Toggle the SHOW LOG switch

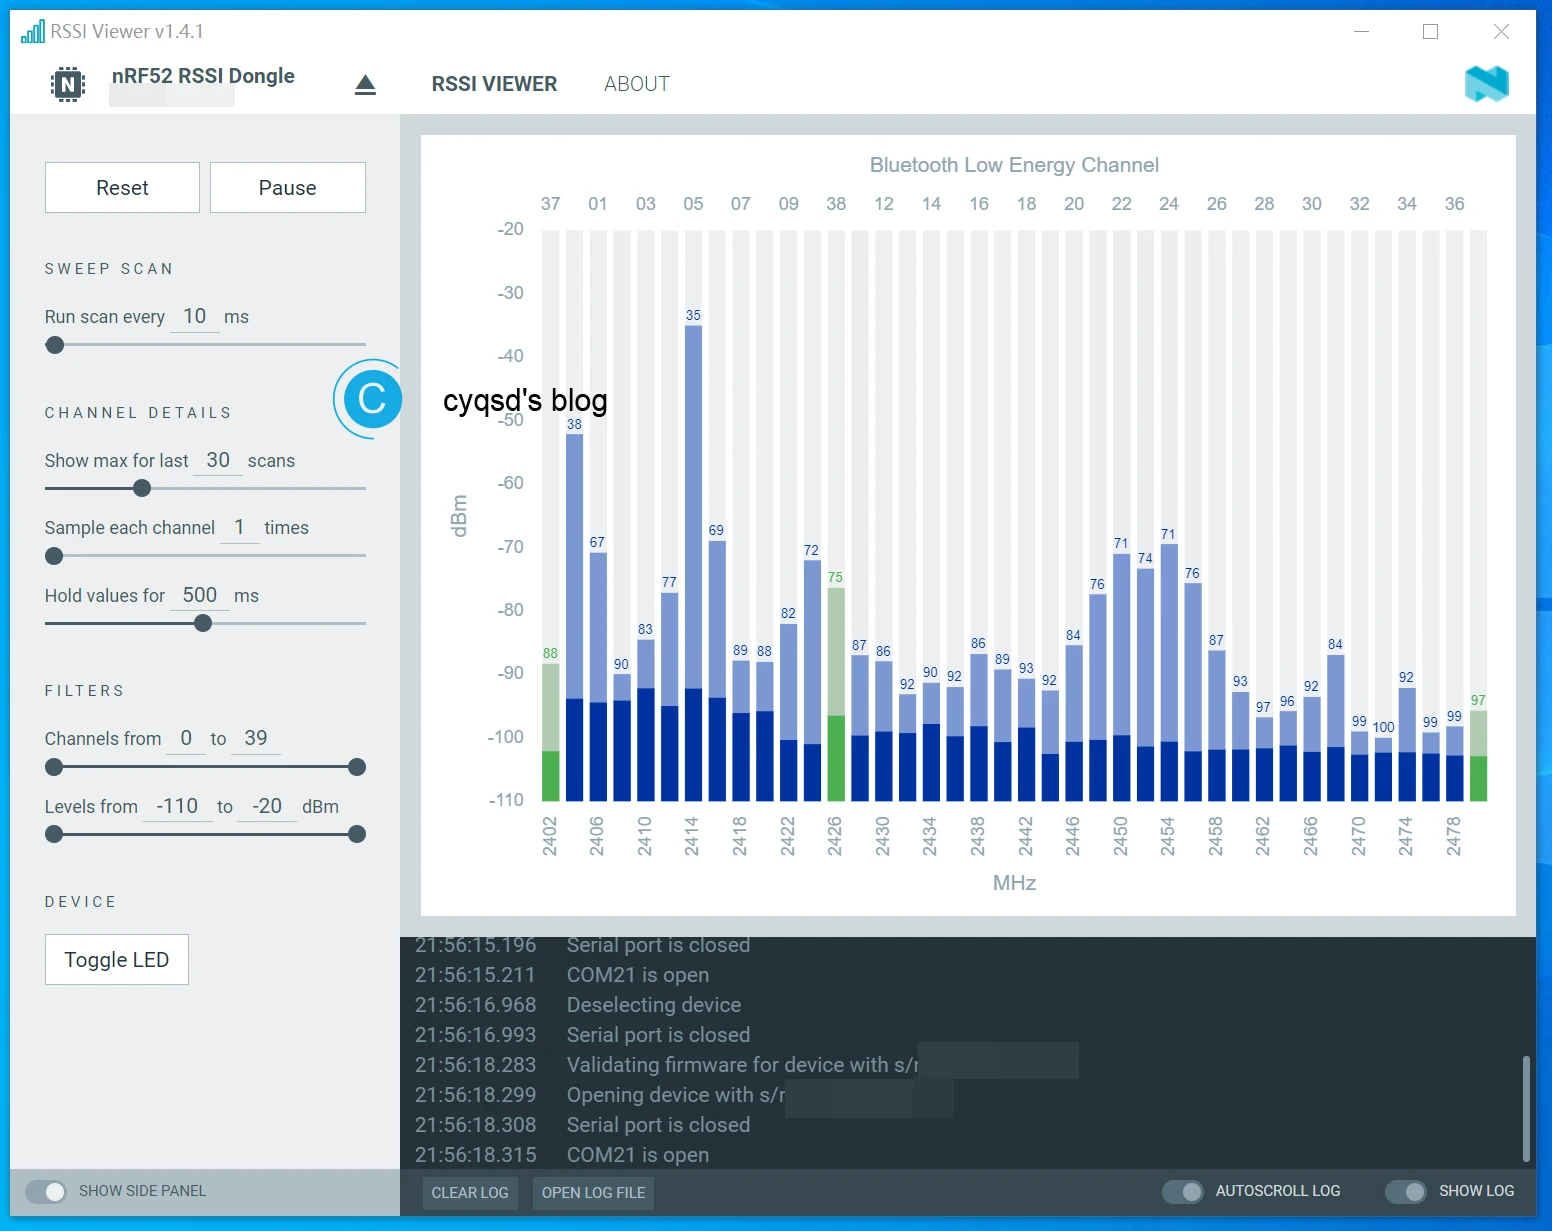(x=1406, y=1191)
